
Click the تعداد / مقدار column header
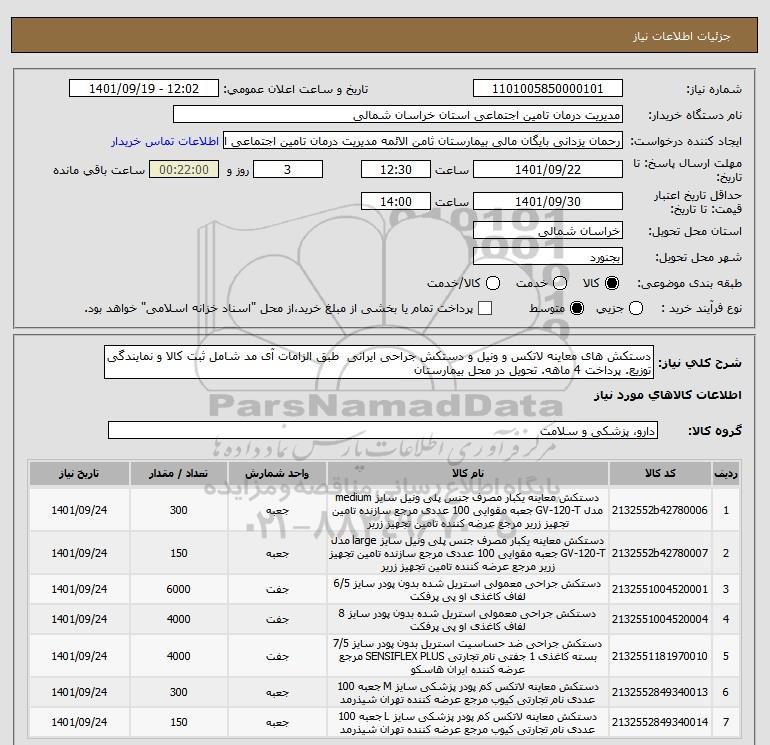[x=178, y=473]
